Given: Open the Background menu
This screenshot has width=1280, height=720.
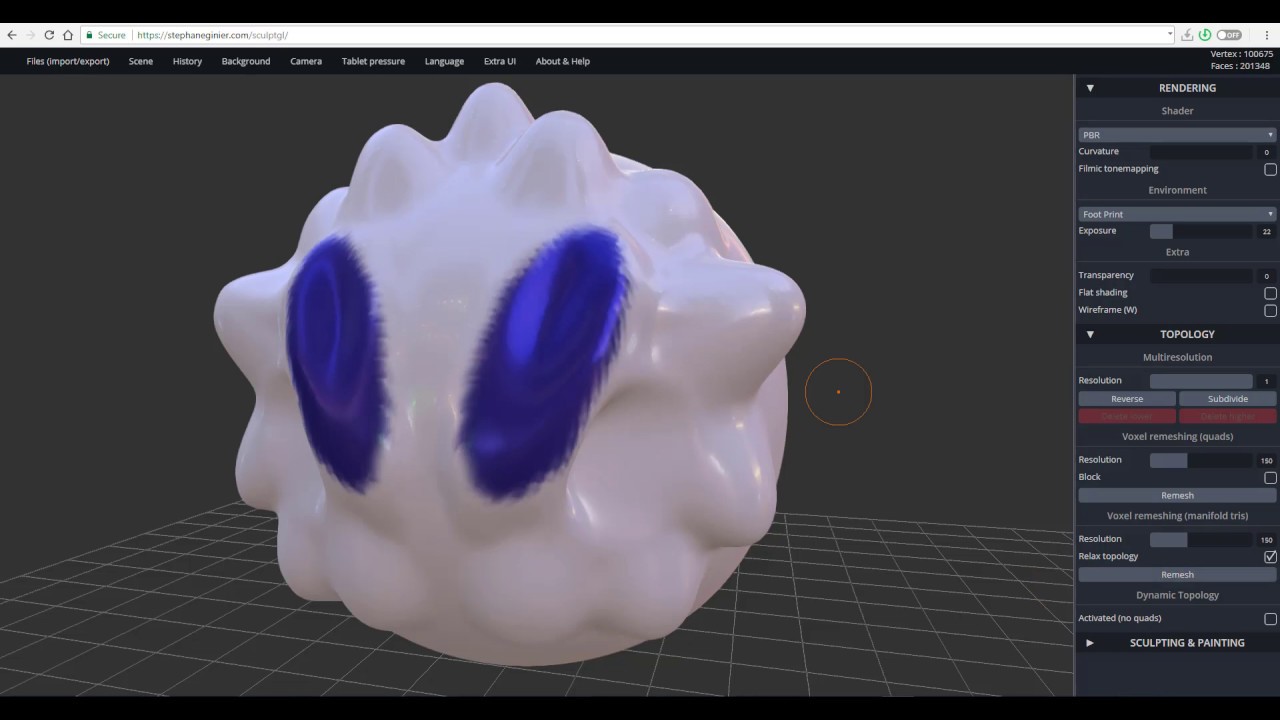Looking at the screenshot, I should [246, 61].
